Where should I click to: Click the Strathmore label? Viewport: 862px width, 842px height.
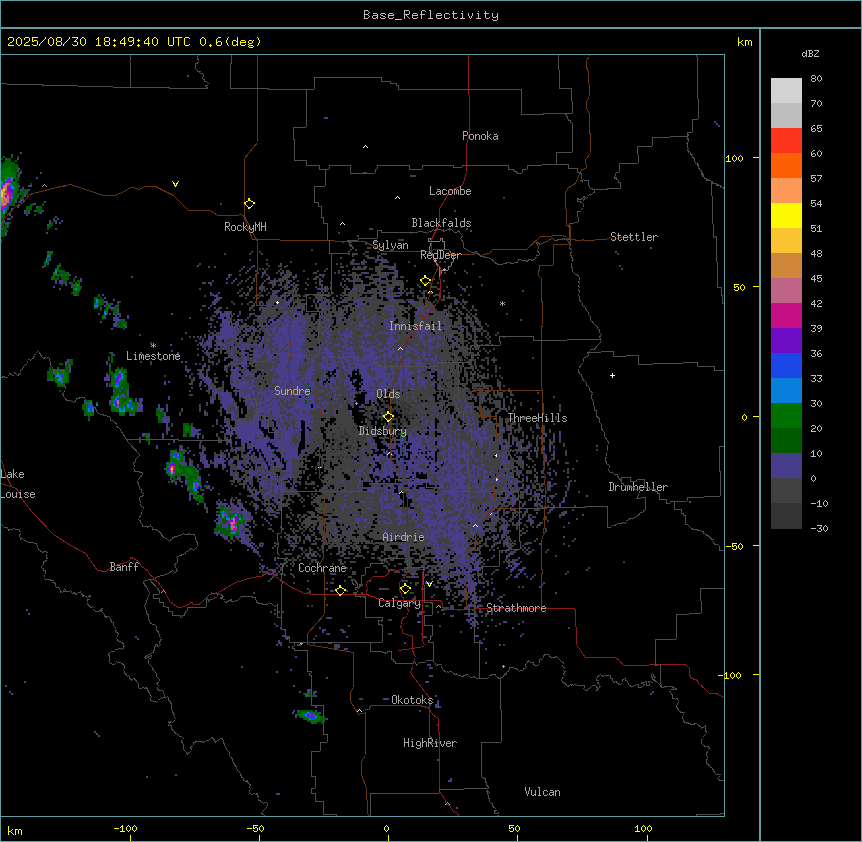(516, 608)
